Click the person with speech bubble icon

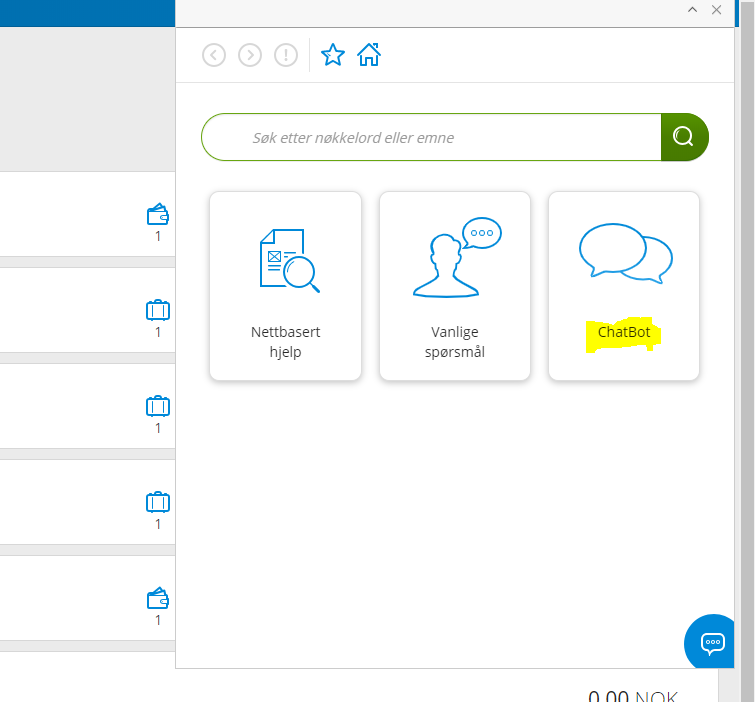pyautogui.click(x=457, y=257)
